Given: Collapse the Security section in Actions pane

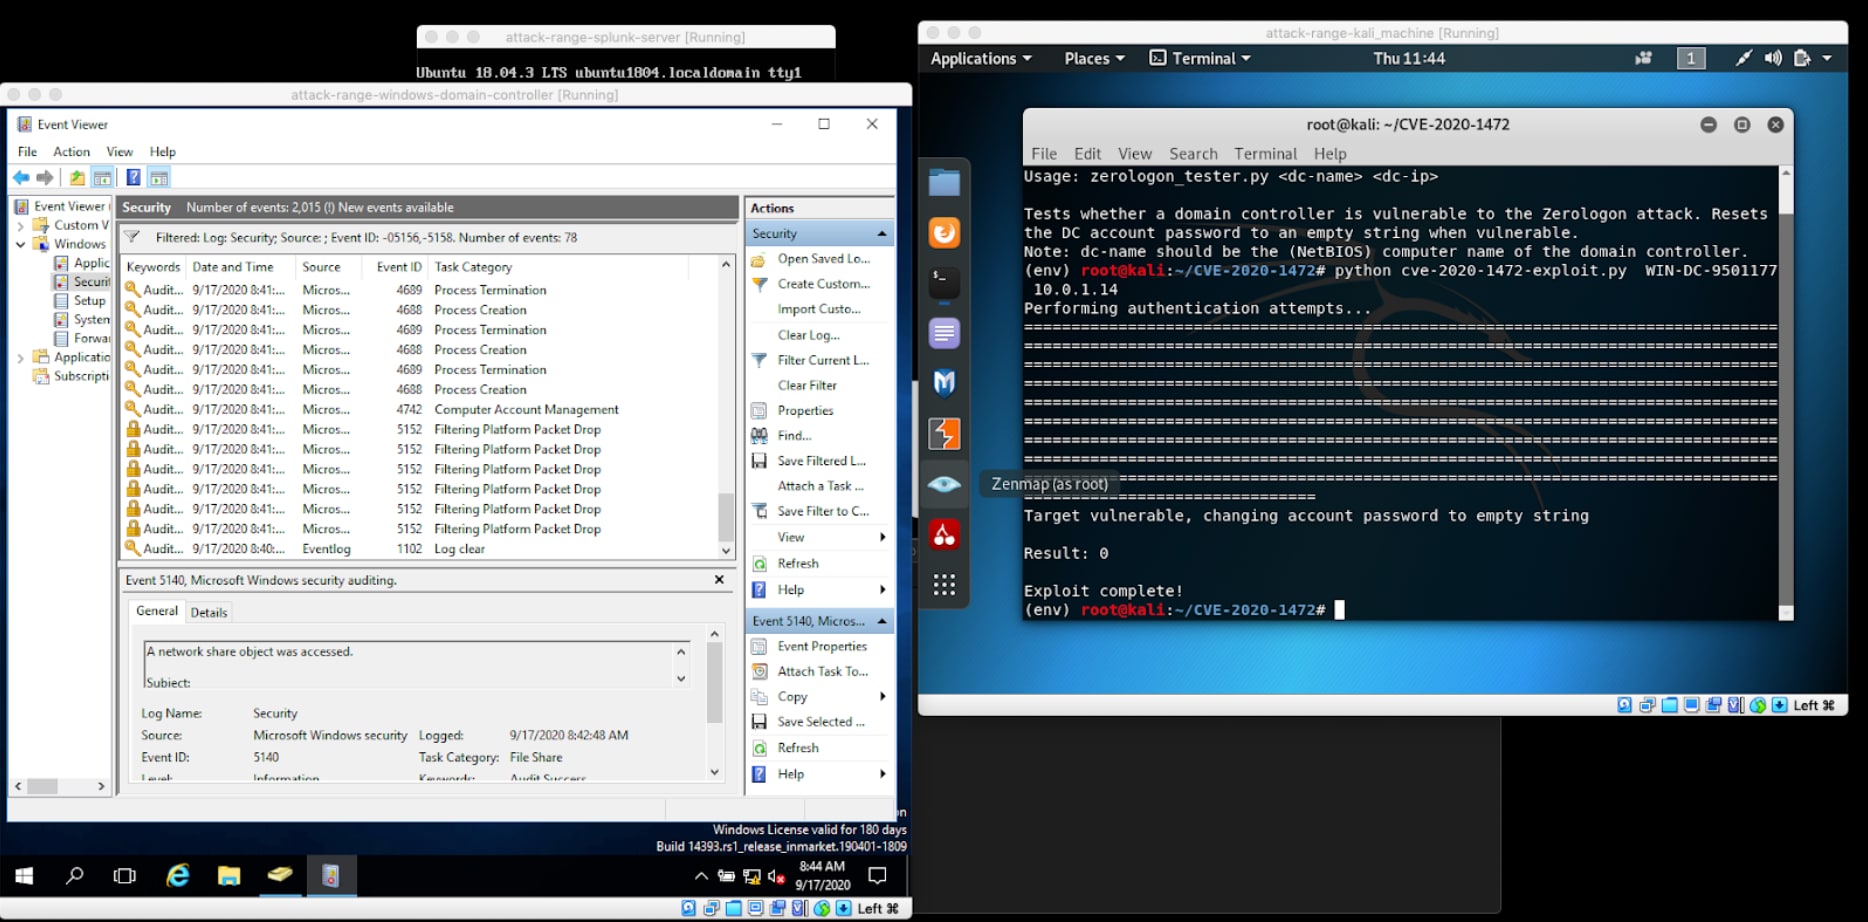Looking at the screenshot, I should point(882,233).
